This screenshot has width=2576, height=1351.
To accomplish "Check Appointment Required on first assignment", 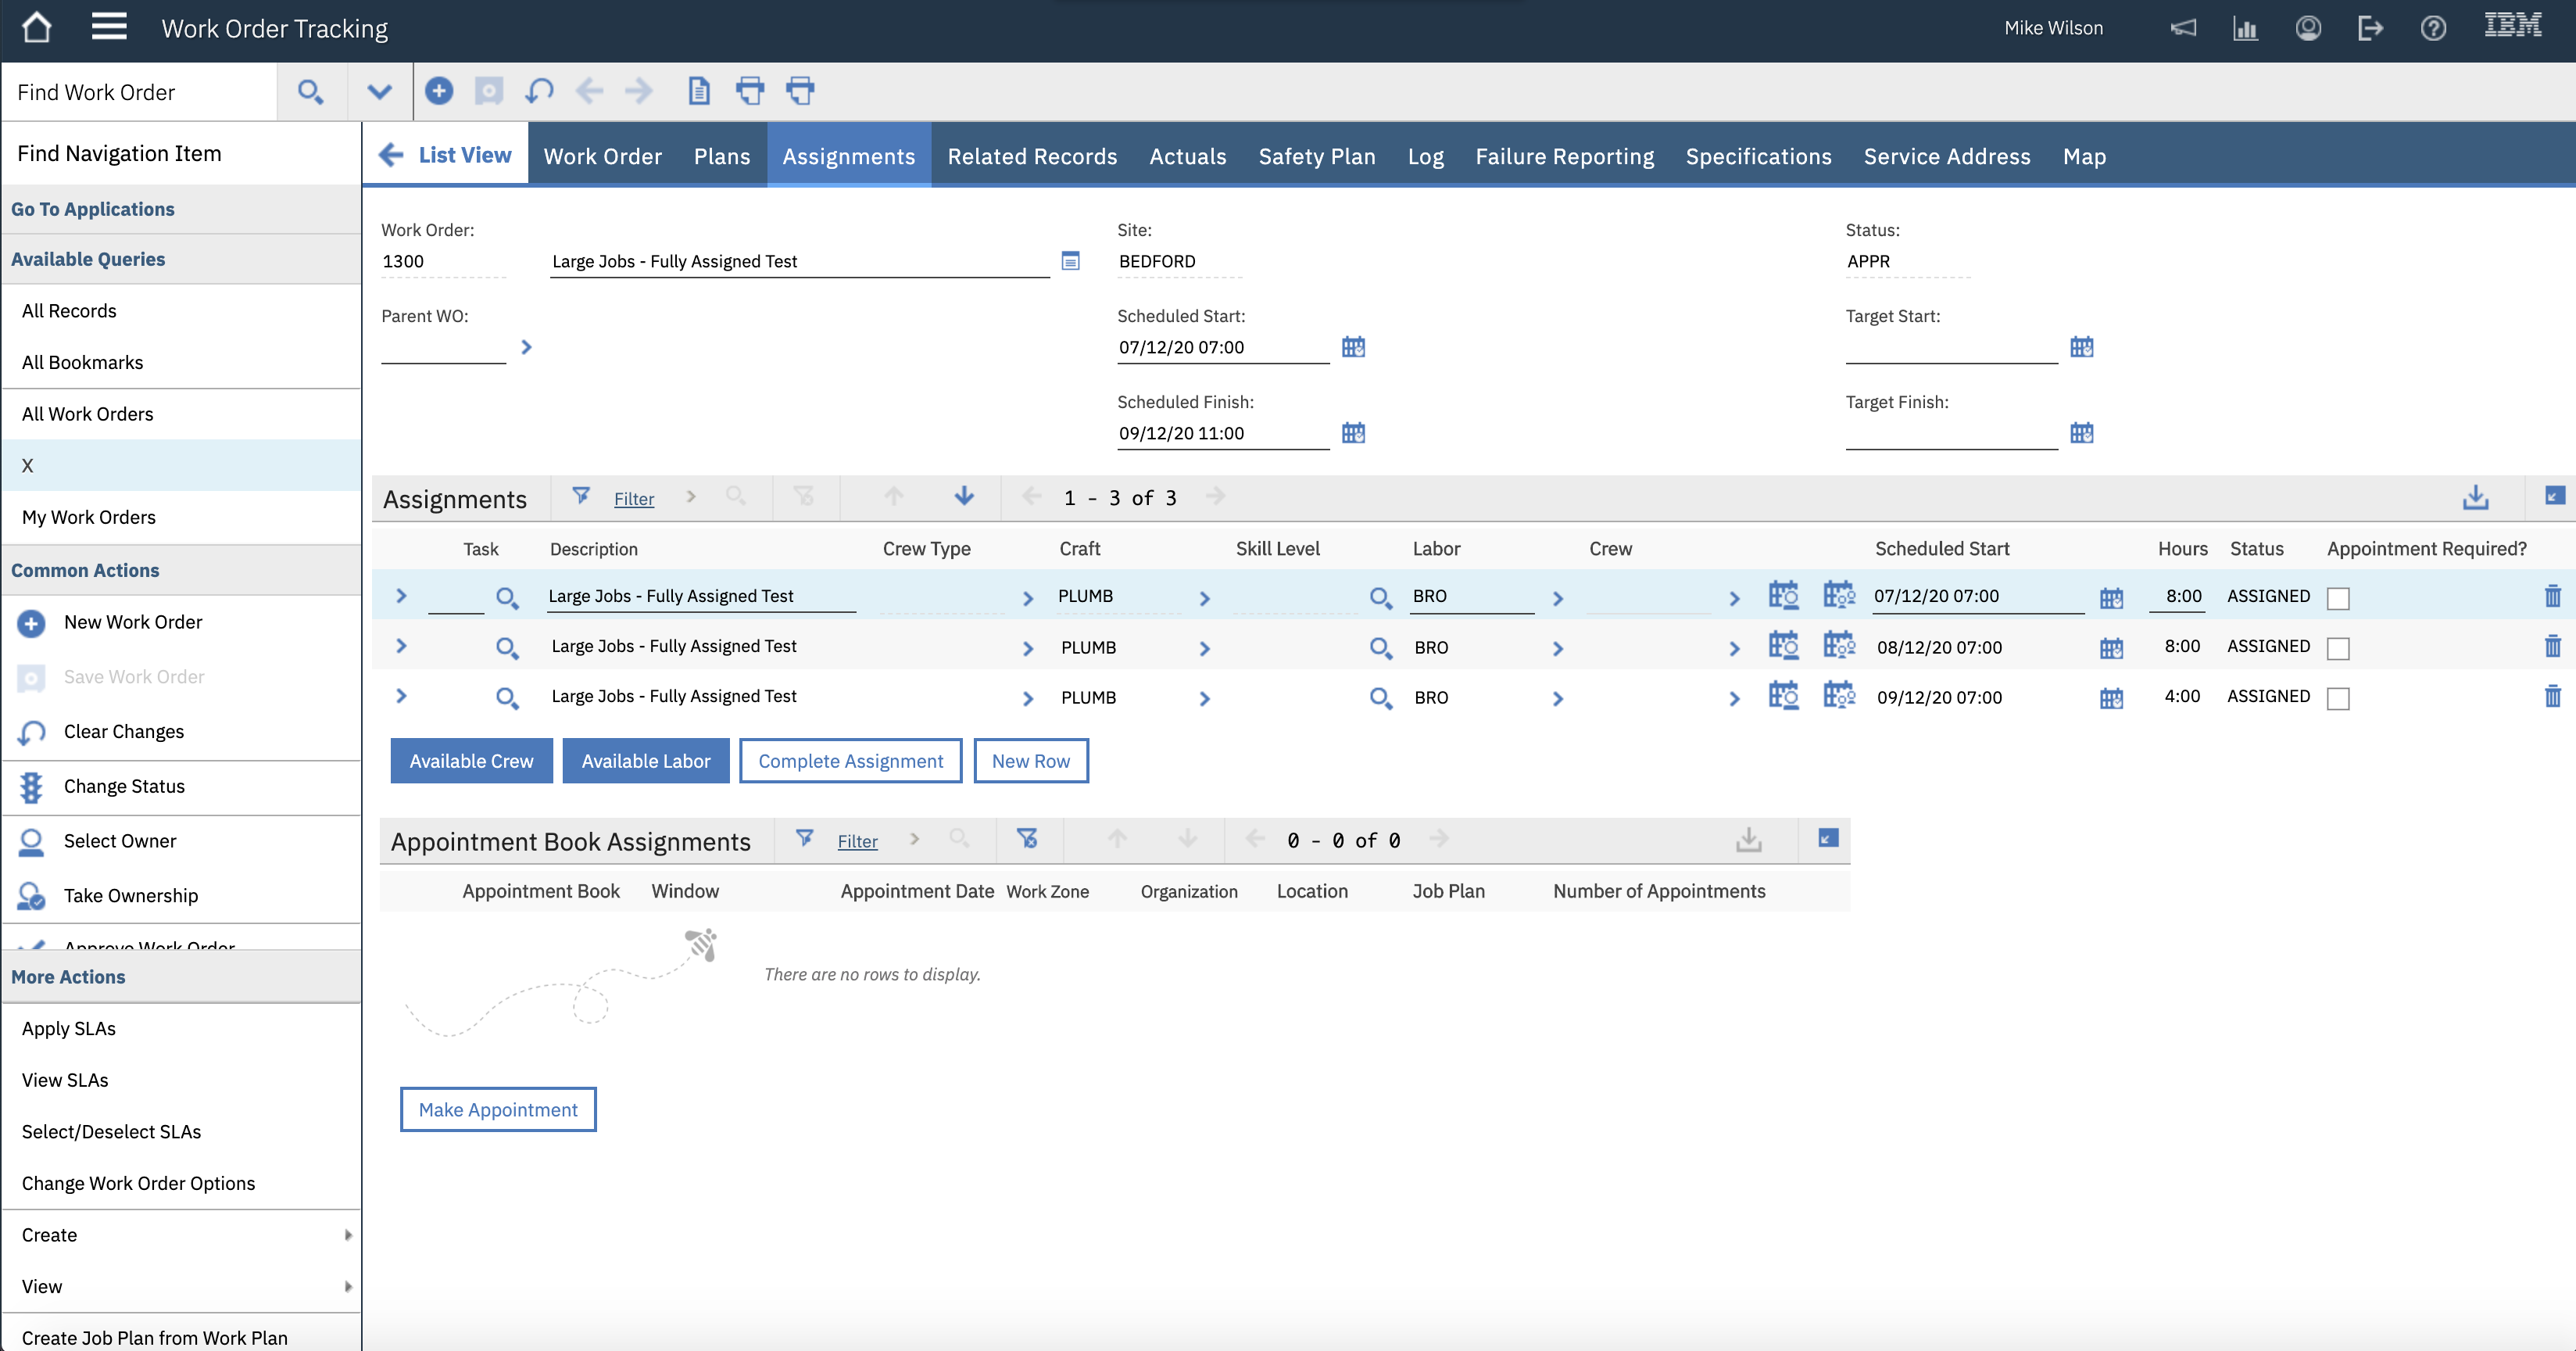I will click(x=2338, y=597).
